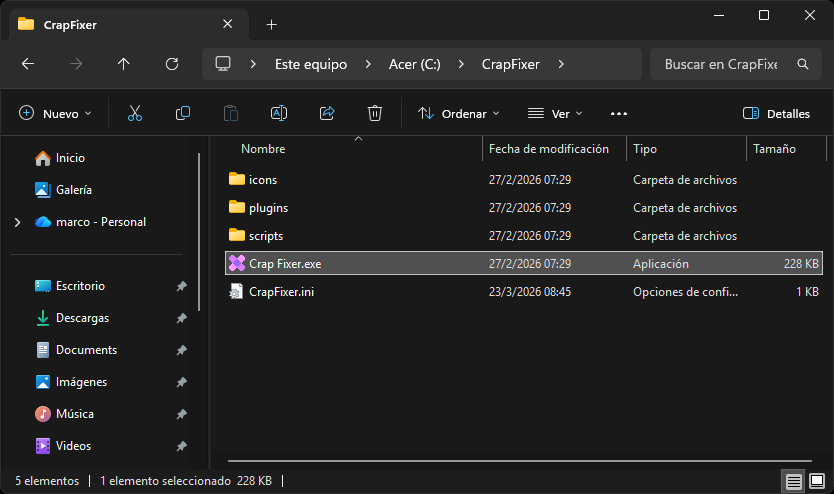Switch to large thumbnails view icon
Viewport: 834px width, 494px height.
click(817, 481)
